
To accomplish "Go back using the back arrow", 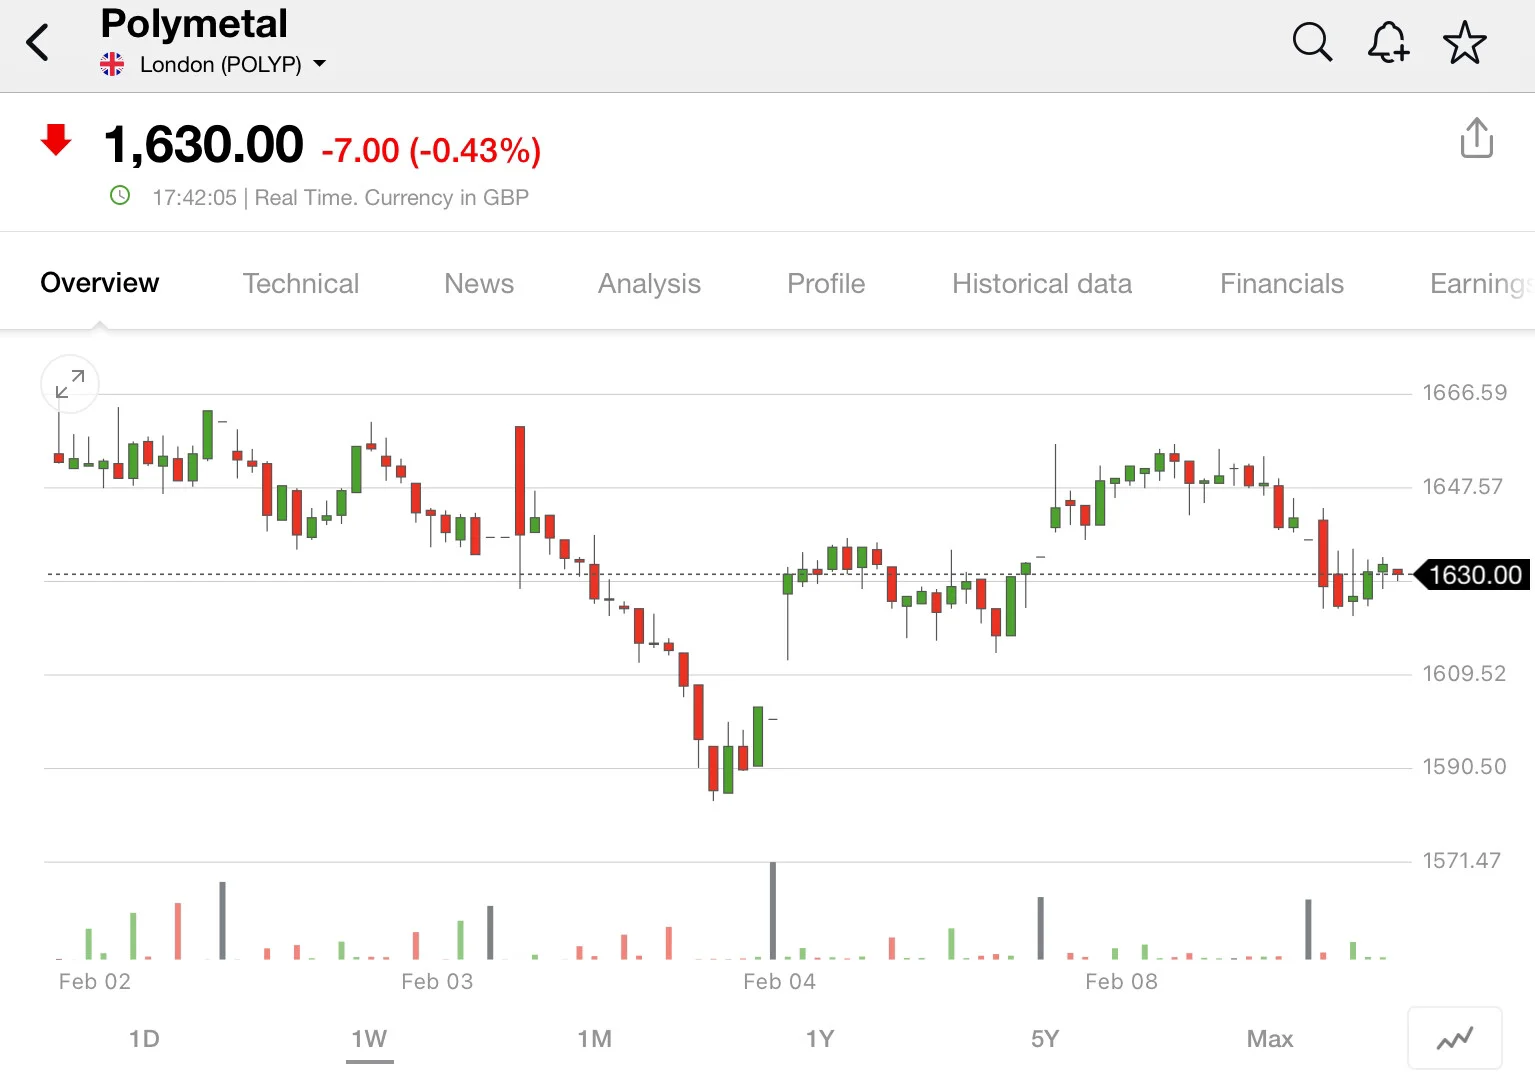I will [38, 43].
